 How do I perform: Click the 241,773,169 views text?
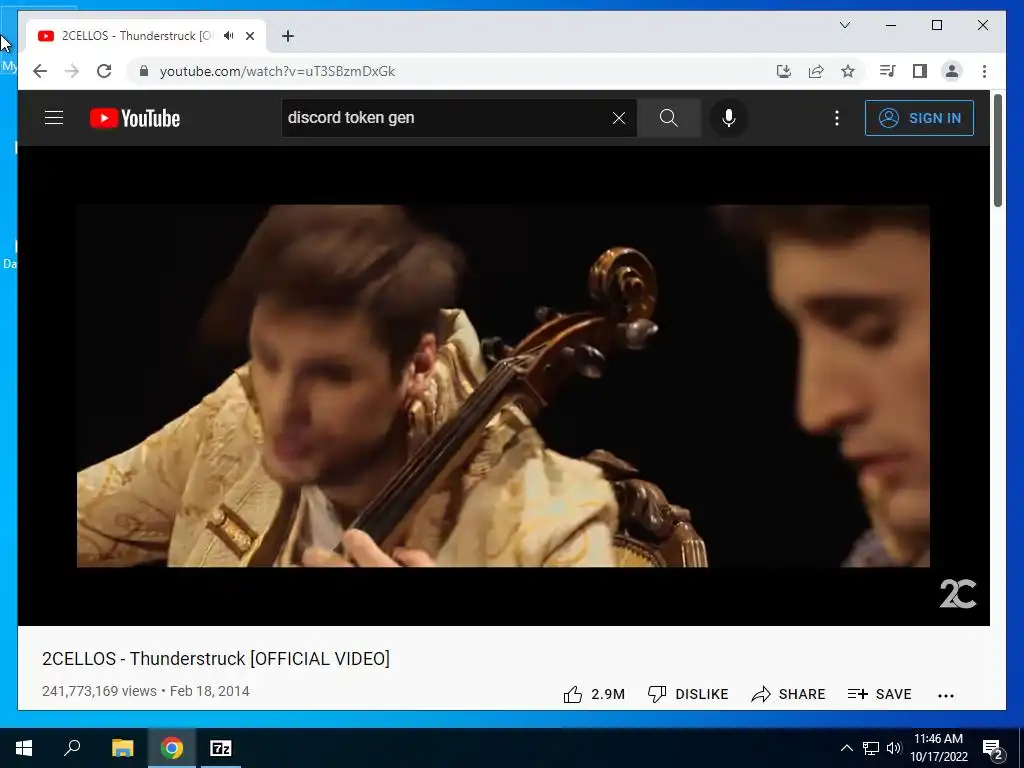(99, 691)
